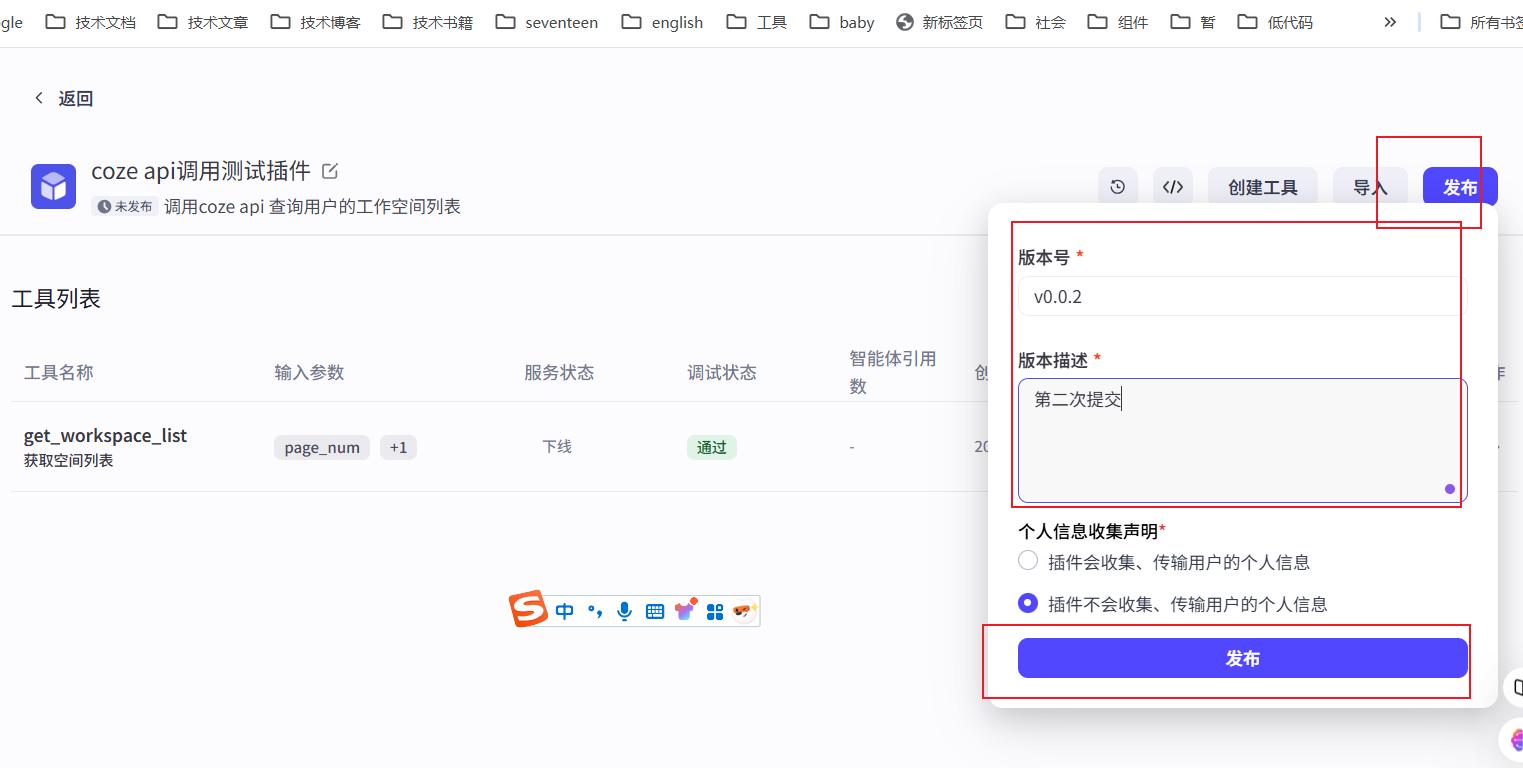Viewport: 1523px width, 768px height.
Task: Open the version history clock icon
Action: click(1118, 187)
